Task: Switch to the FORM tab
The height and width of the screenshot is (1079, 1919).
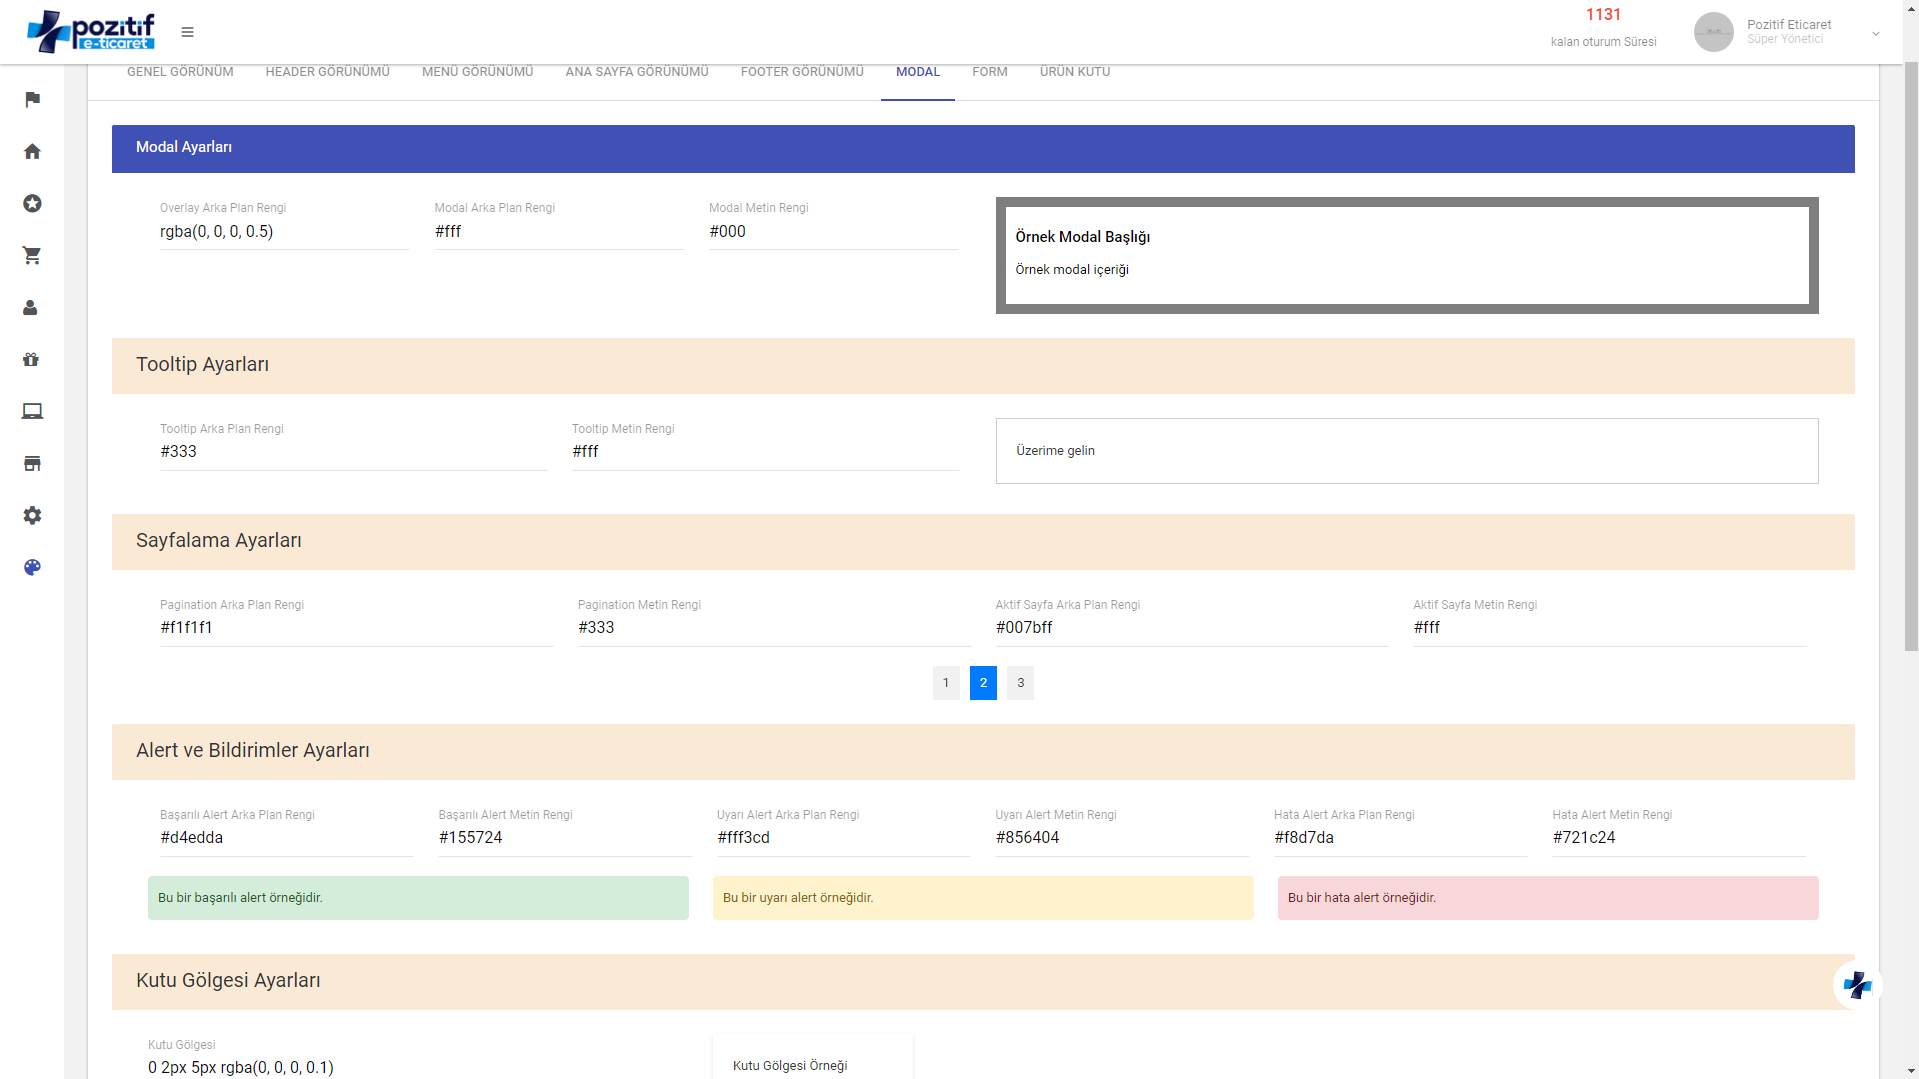Action: pos(989,72)
